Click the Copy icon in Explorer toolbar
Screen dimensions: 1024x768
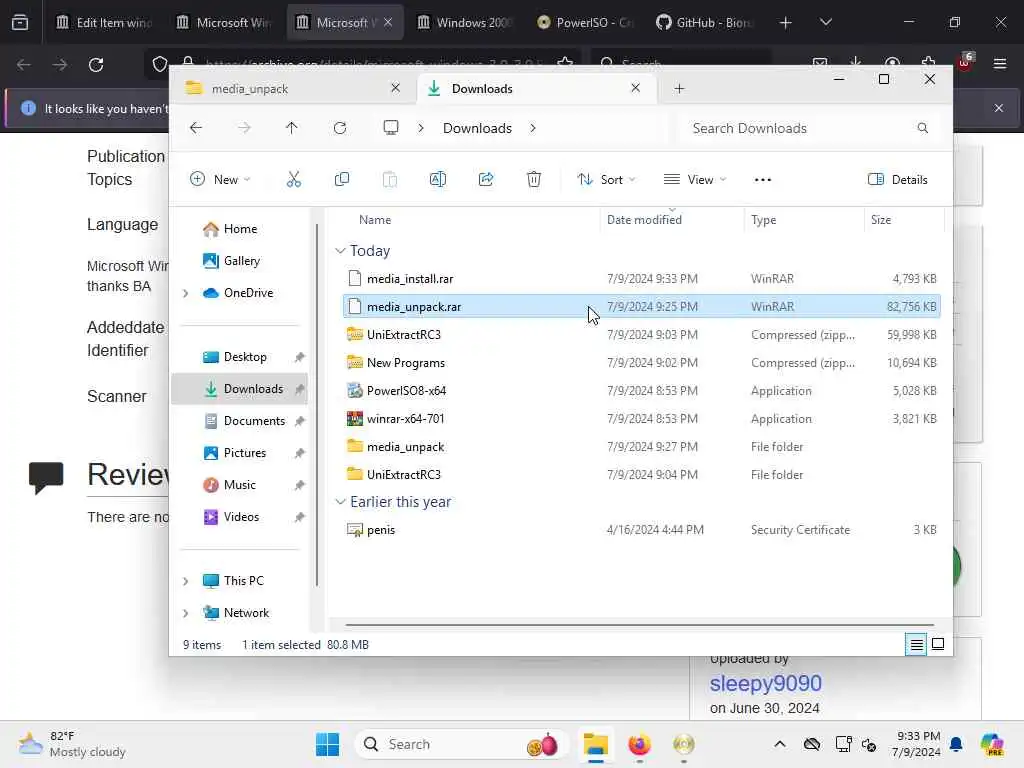(342, 180)
